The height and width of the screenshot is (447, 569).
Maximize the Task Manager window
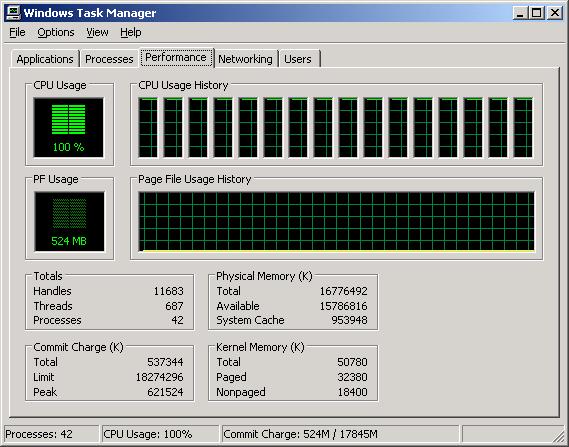click(537, 13)
